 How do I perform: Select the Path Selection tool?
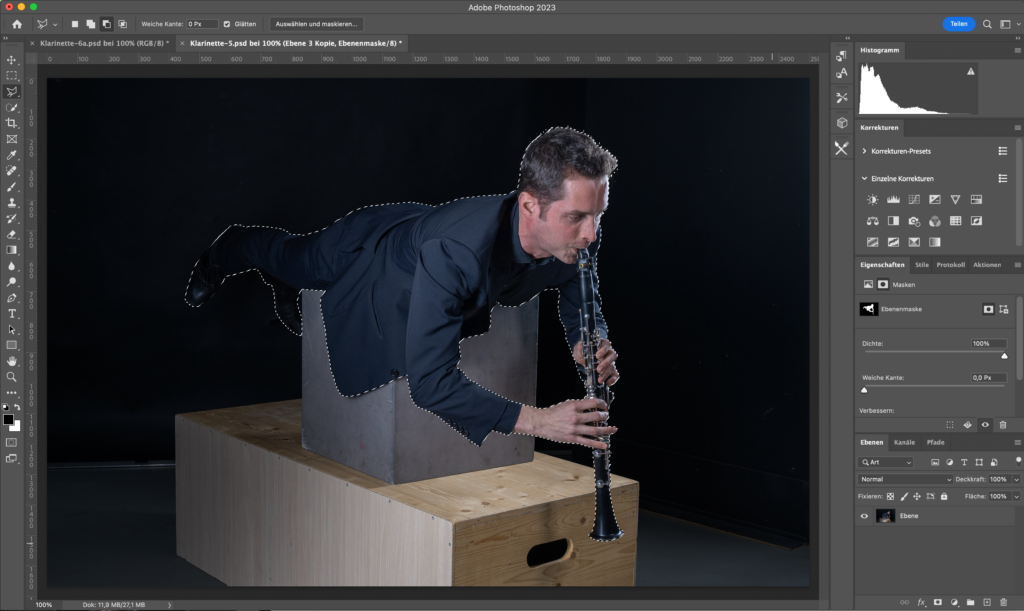pyautogui.click(x=12, y=329)
